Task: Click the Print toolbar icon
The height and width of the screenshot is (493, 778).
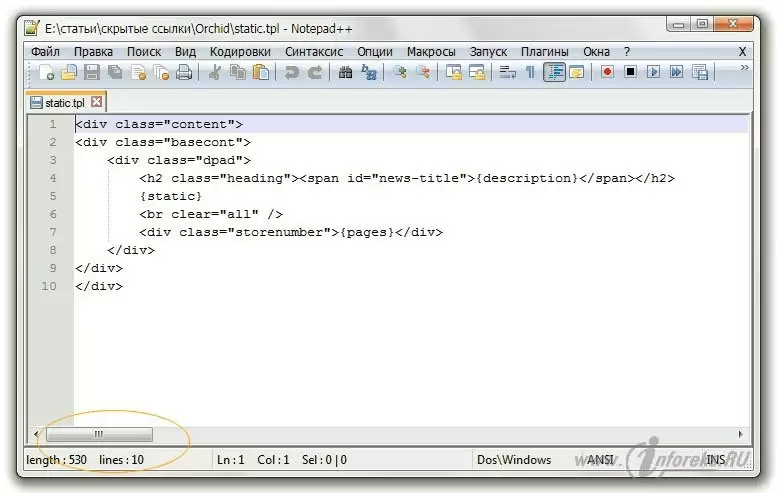Action: click(184, 72)
